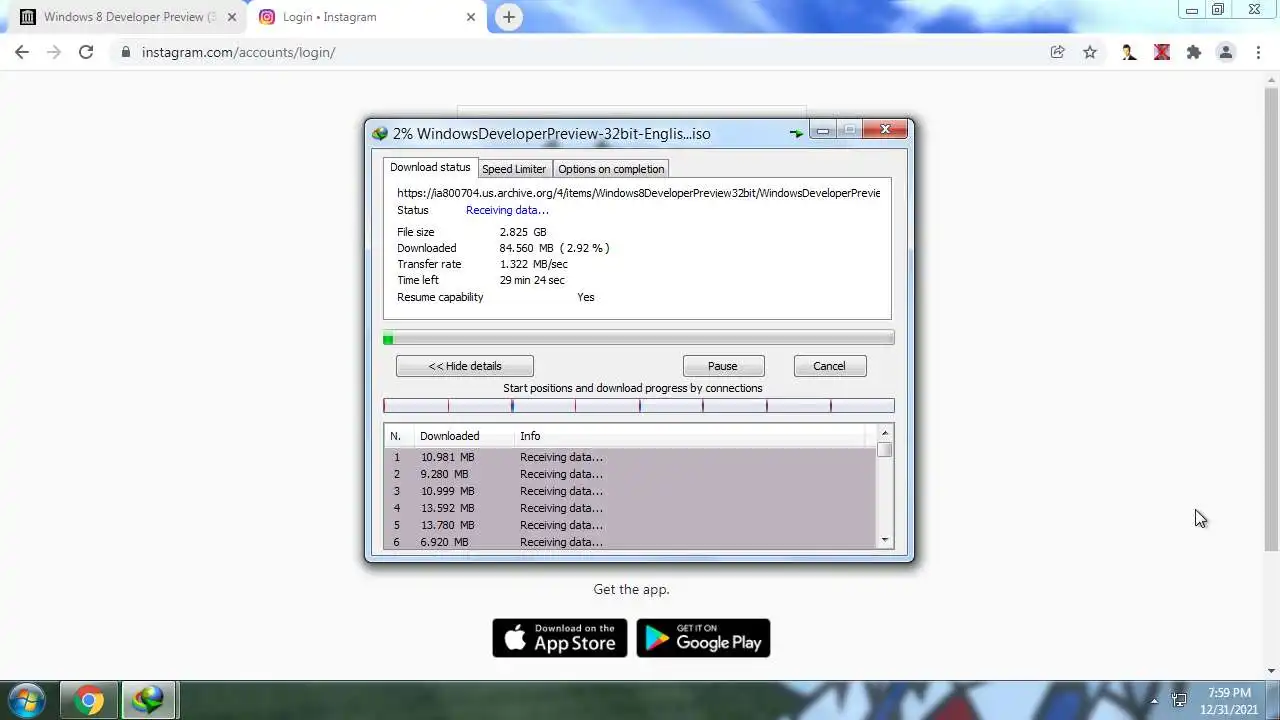Click the figure extension icon beside the star
Viewport: 1280px width, 720px height.
(1129, 52)
